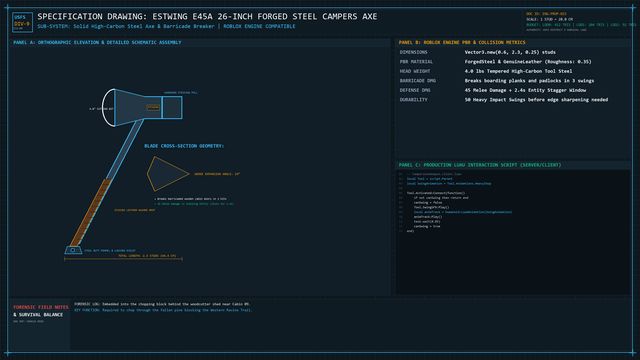Screen dimensions: 640x360
Task: Click the orange leather grip on the handle
Action: [90, 212]
